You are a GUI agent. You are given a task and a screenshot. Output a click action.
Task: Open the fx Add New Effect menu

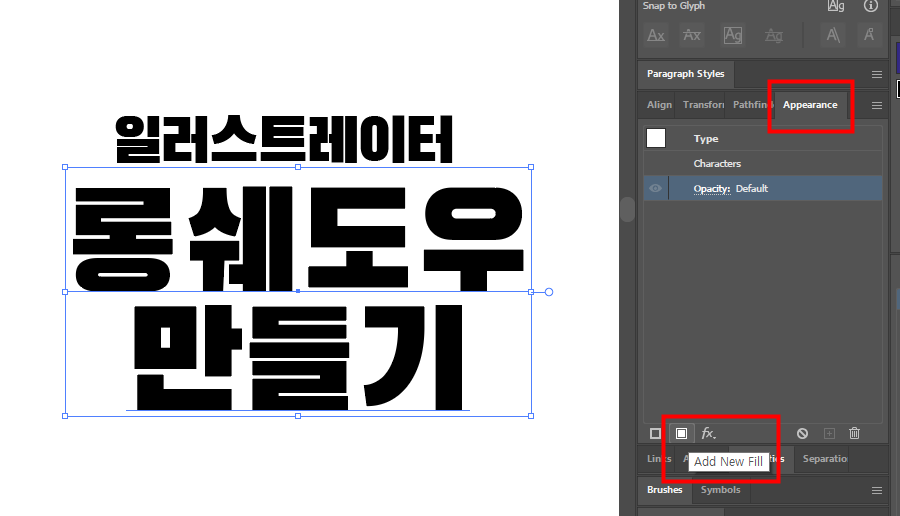point(709,433)
